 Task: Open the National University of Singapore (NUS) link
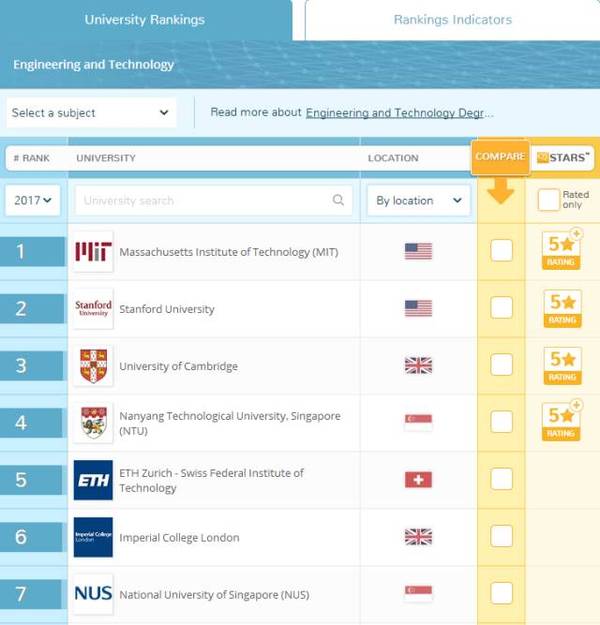tap(214, 594)
